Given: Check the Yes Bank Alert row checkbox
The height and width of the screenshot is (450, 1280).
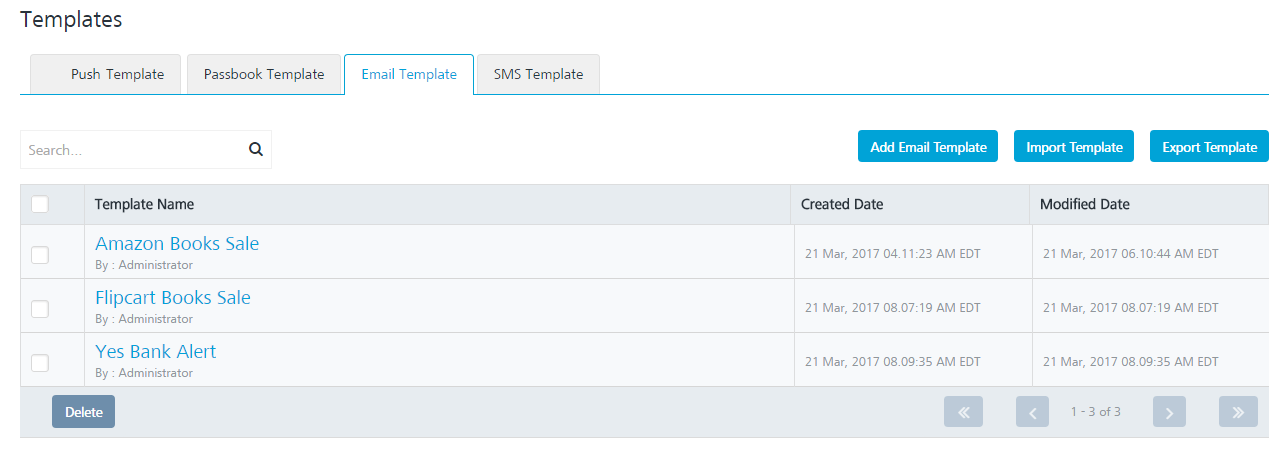Looking at the screenshot, I should pos(40,363).
